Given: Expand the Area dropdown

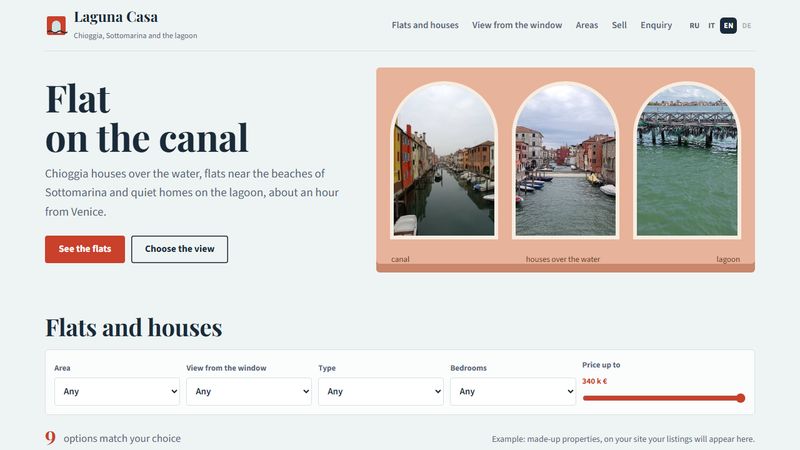Looking at the screenshot, I should [117, 391].
